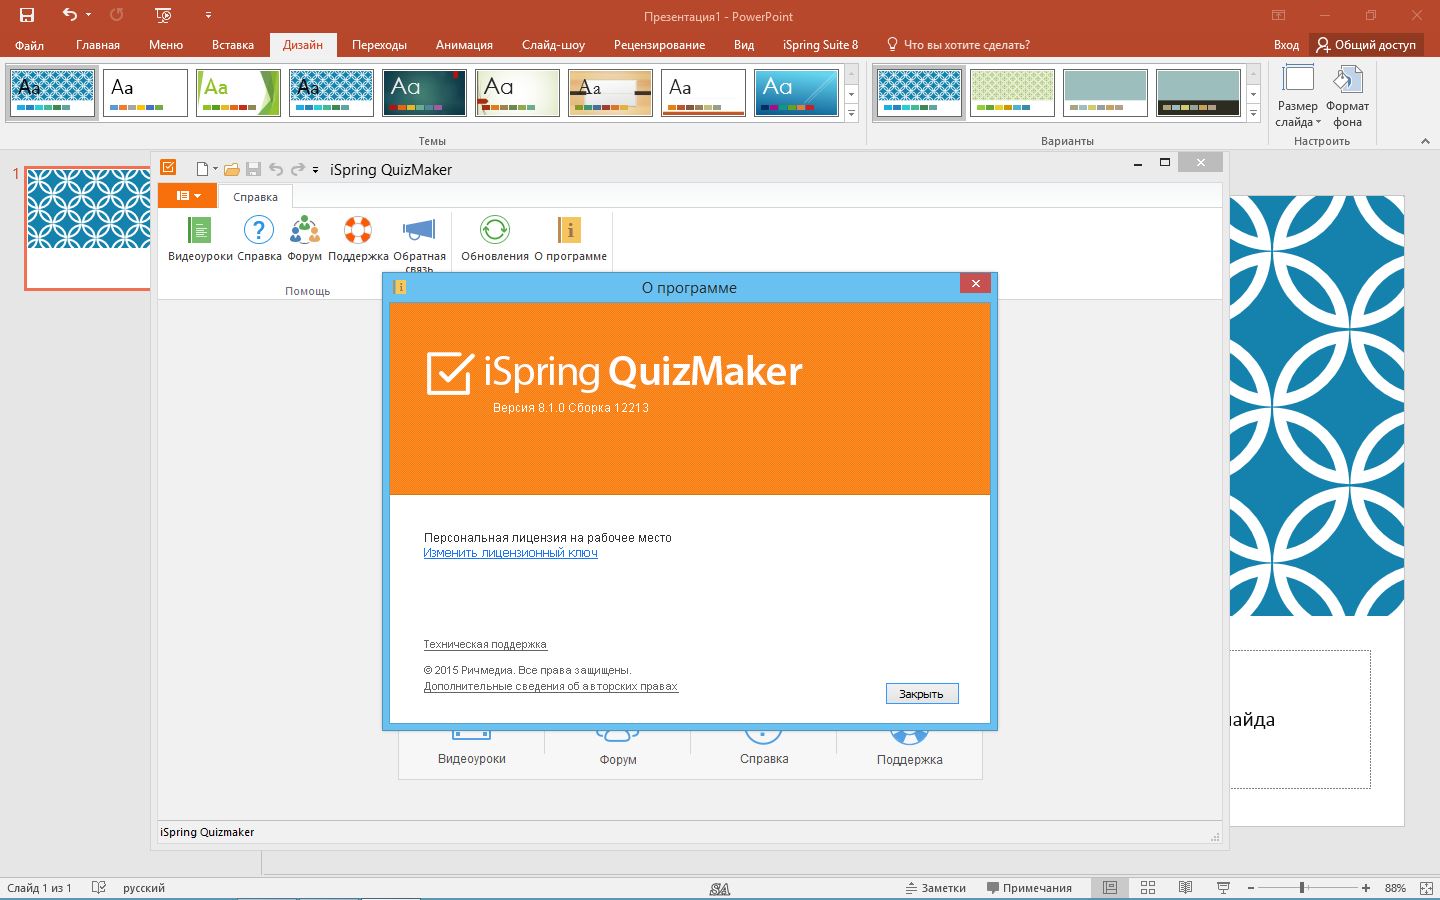Open Видеоуроки in QuizMaker ribbon
This screenshot has height=900, width=1440.
coord(200,239)
